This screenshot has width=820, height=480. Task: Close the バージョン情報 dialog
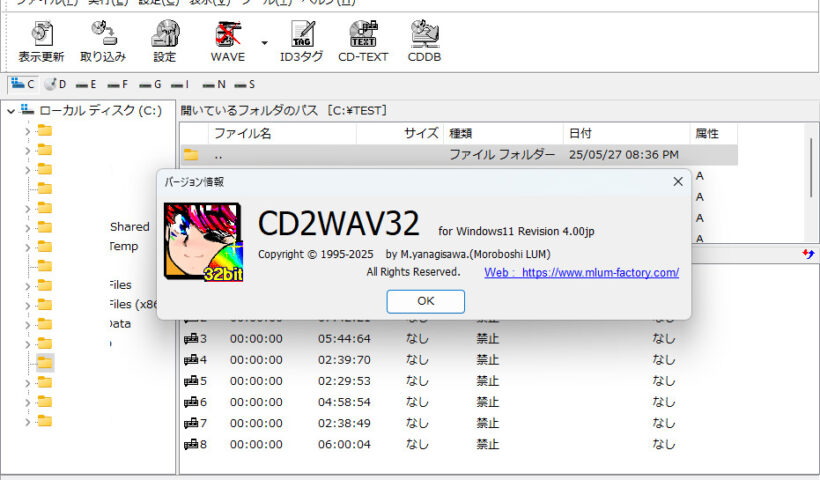tap(678, 181)
